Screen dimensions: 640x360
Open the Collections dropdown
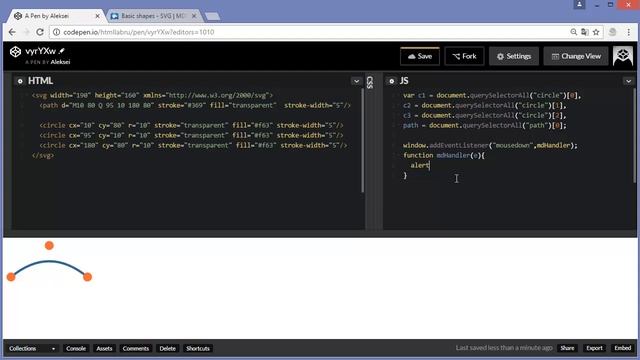pyautogui.click(x=32, y=348)
